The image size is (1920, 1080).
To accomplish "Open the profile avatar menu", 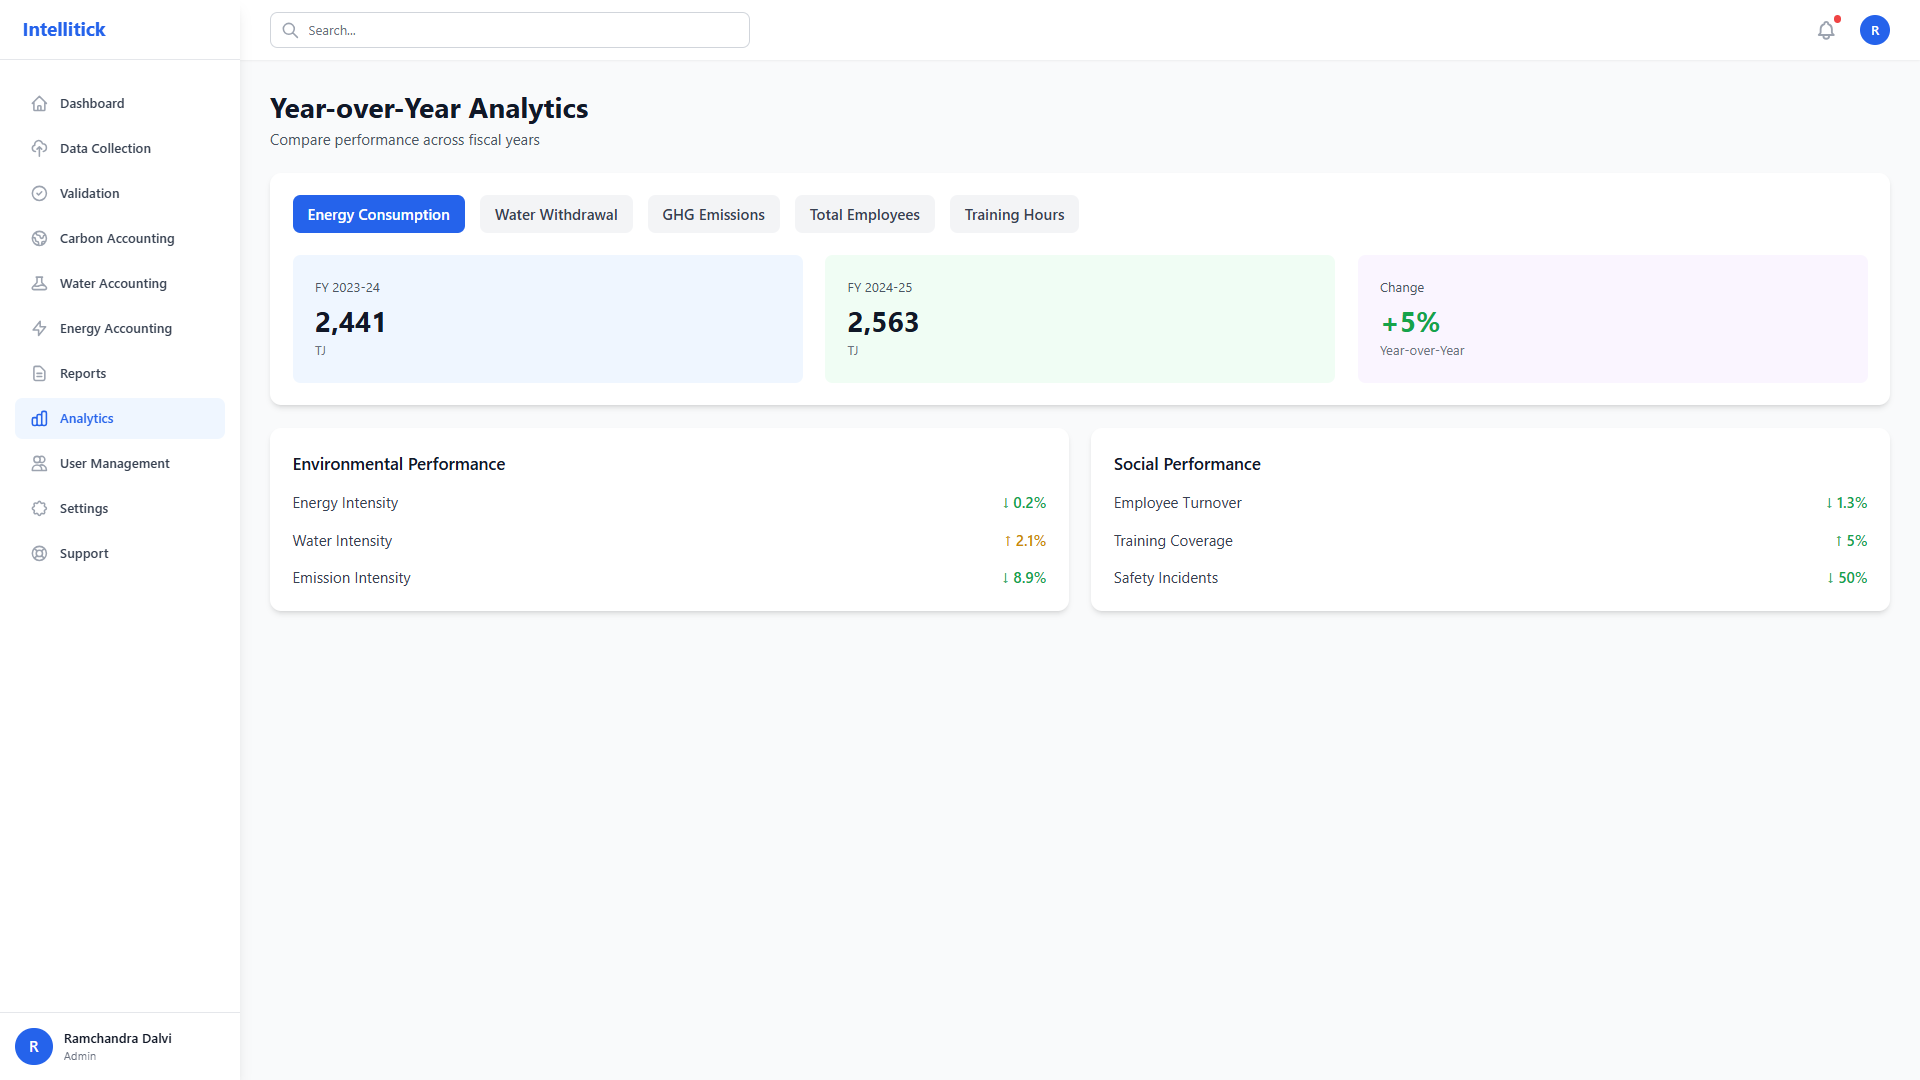I will 1875,30.
